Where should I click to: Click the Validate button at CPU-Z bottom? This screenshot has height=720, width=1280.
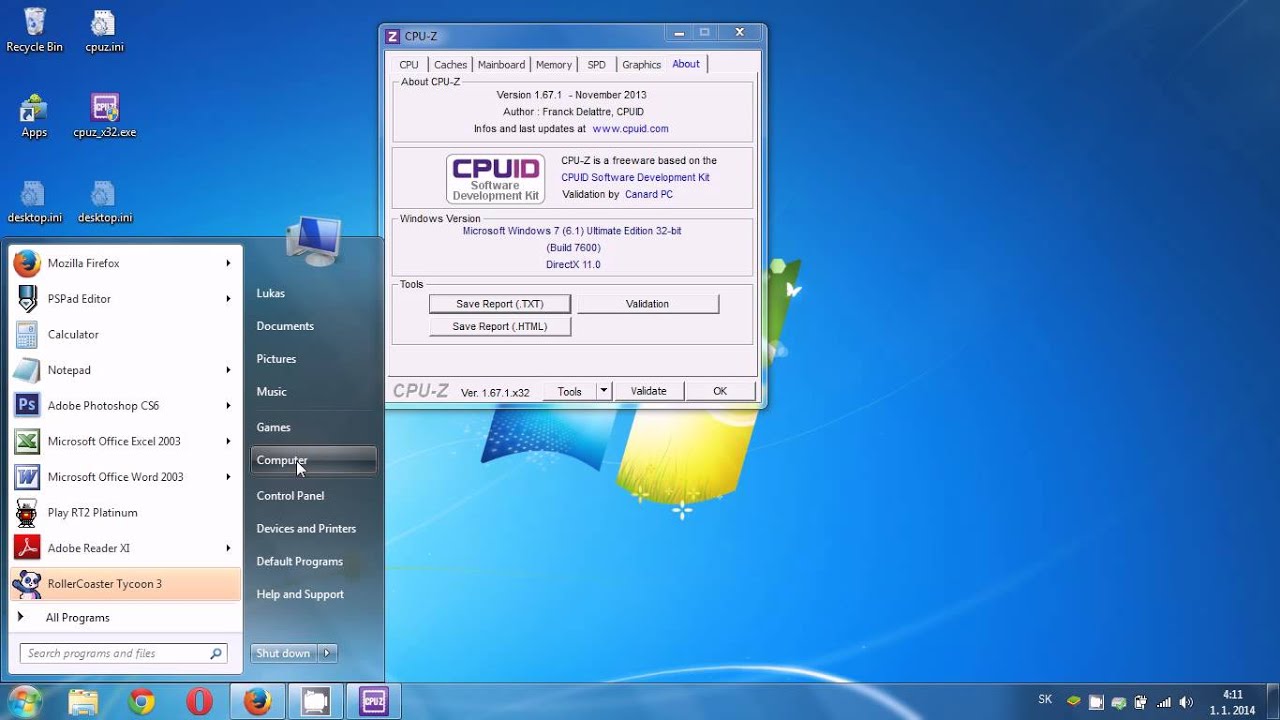pyautogui.click(x=648, y=391)
